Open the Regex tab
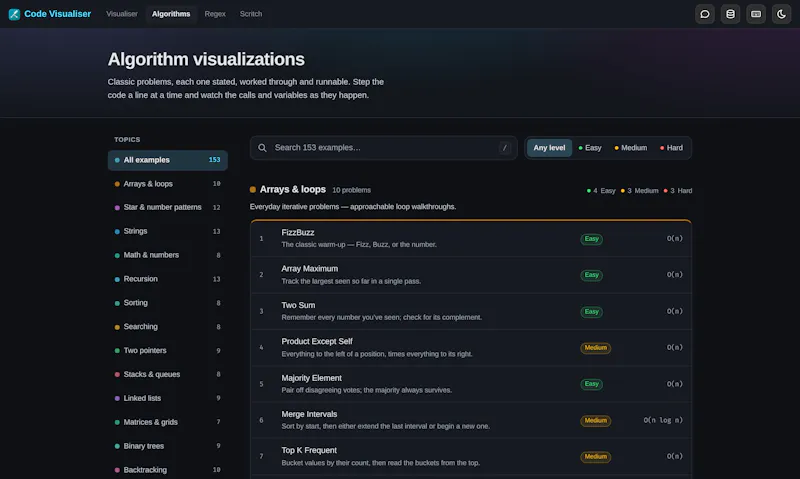 click(215, 14)
